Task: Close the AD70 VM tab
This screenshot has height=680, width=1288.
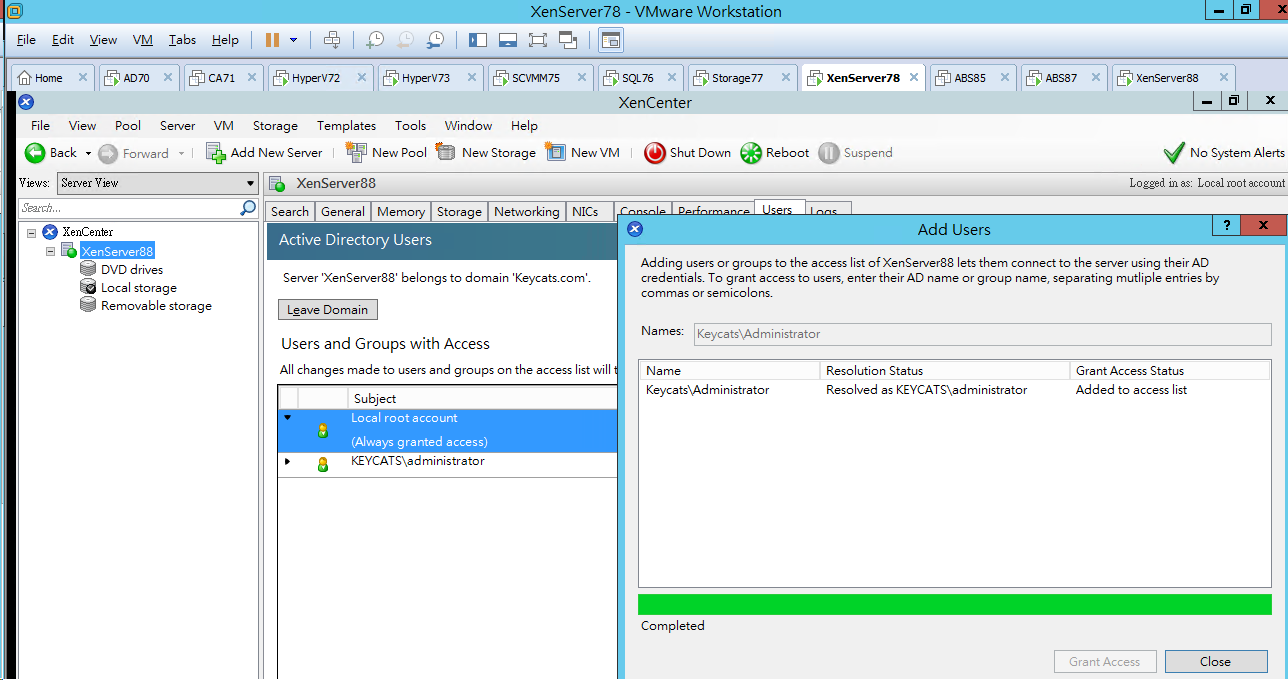Action: coord(167,77)
